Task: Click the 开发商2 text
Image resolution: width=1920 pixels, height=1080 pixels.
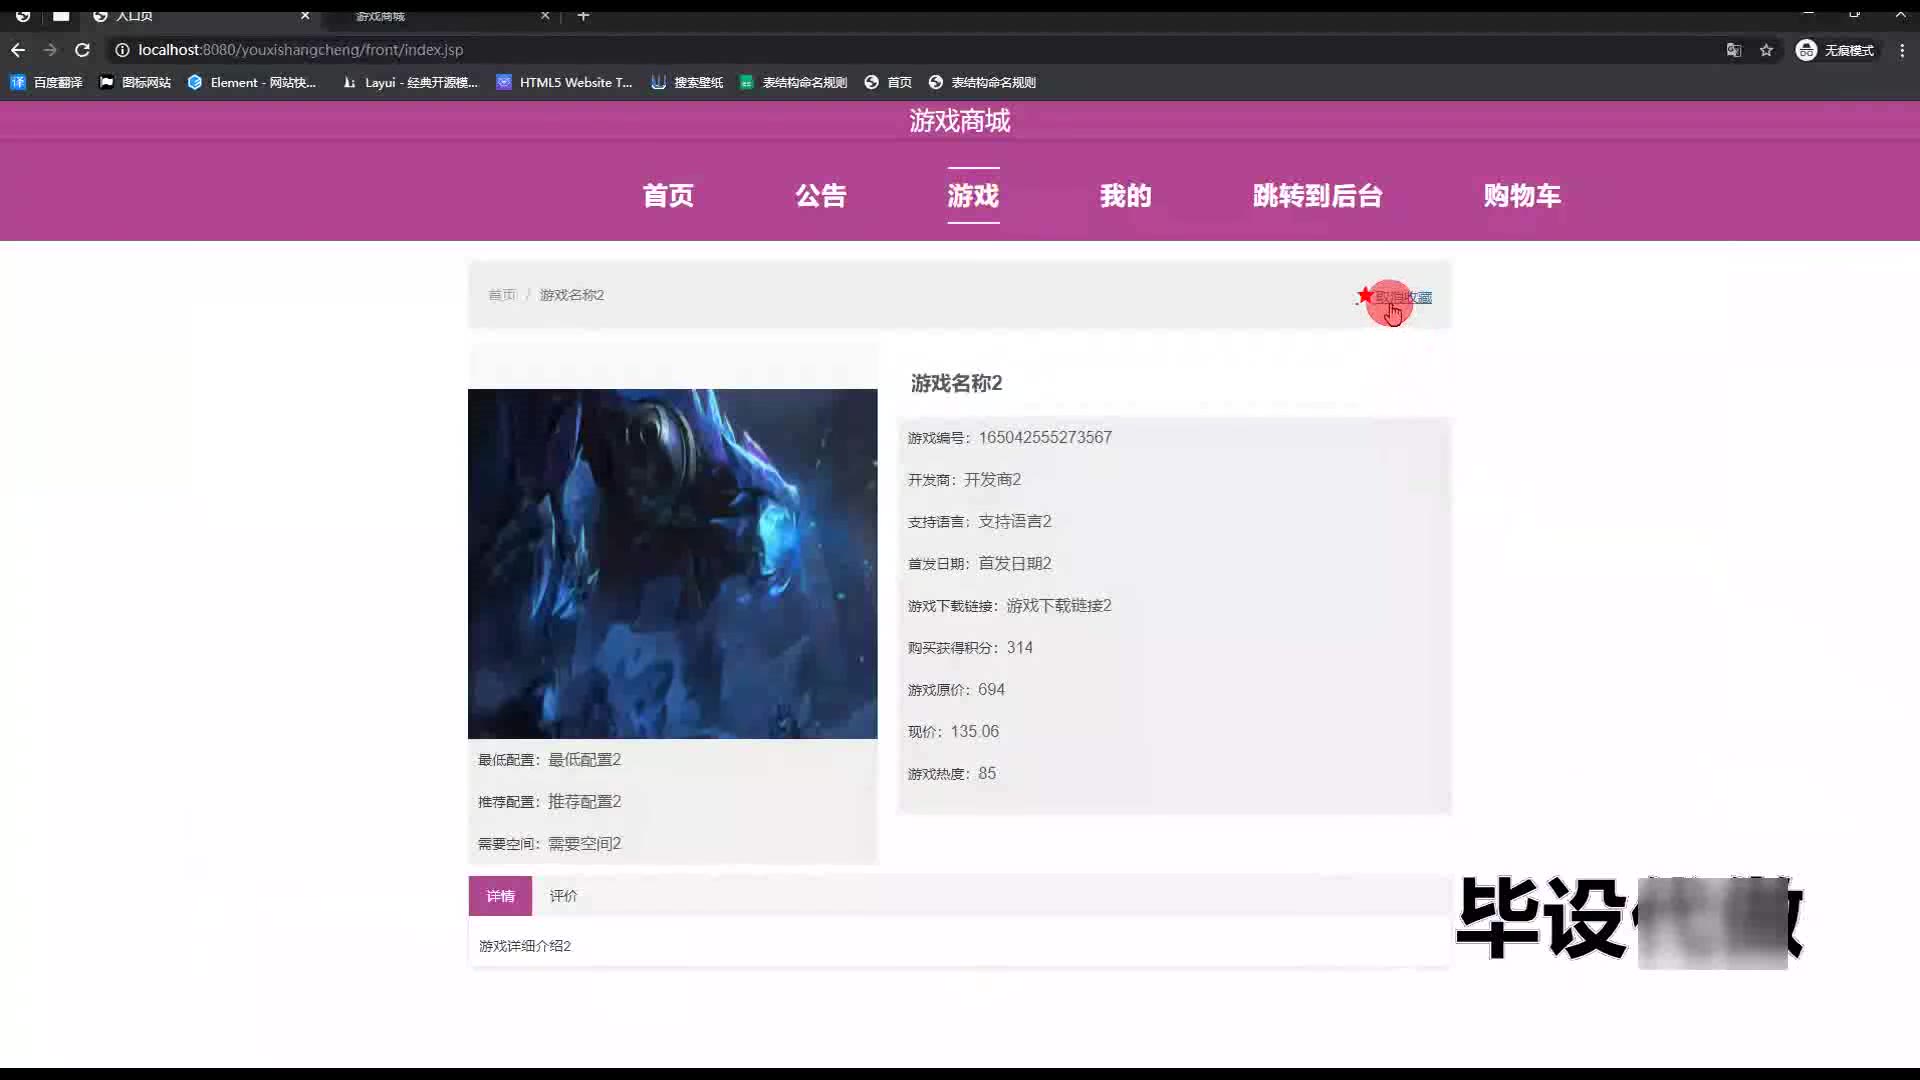Action: [993, 479]
